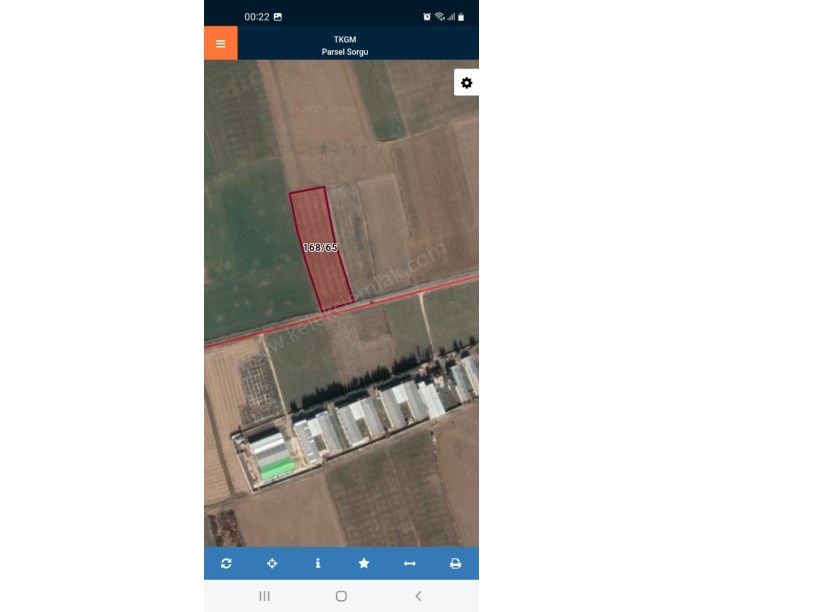Select the measure distance arrow icon
This screenshot has height=612, width=816.
pos(410,563)
